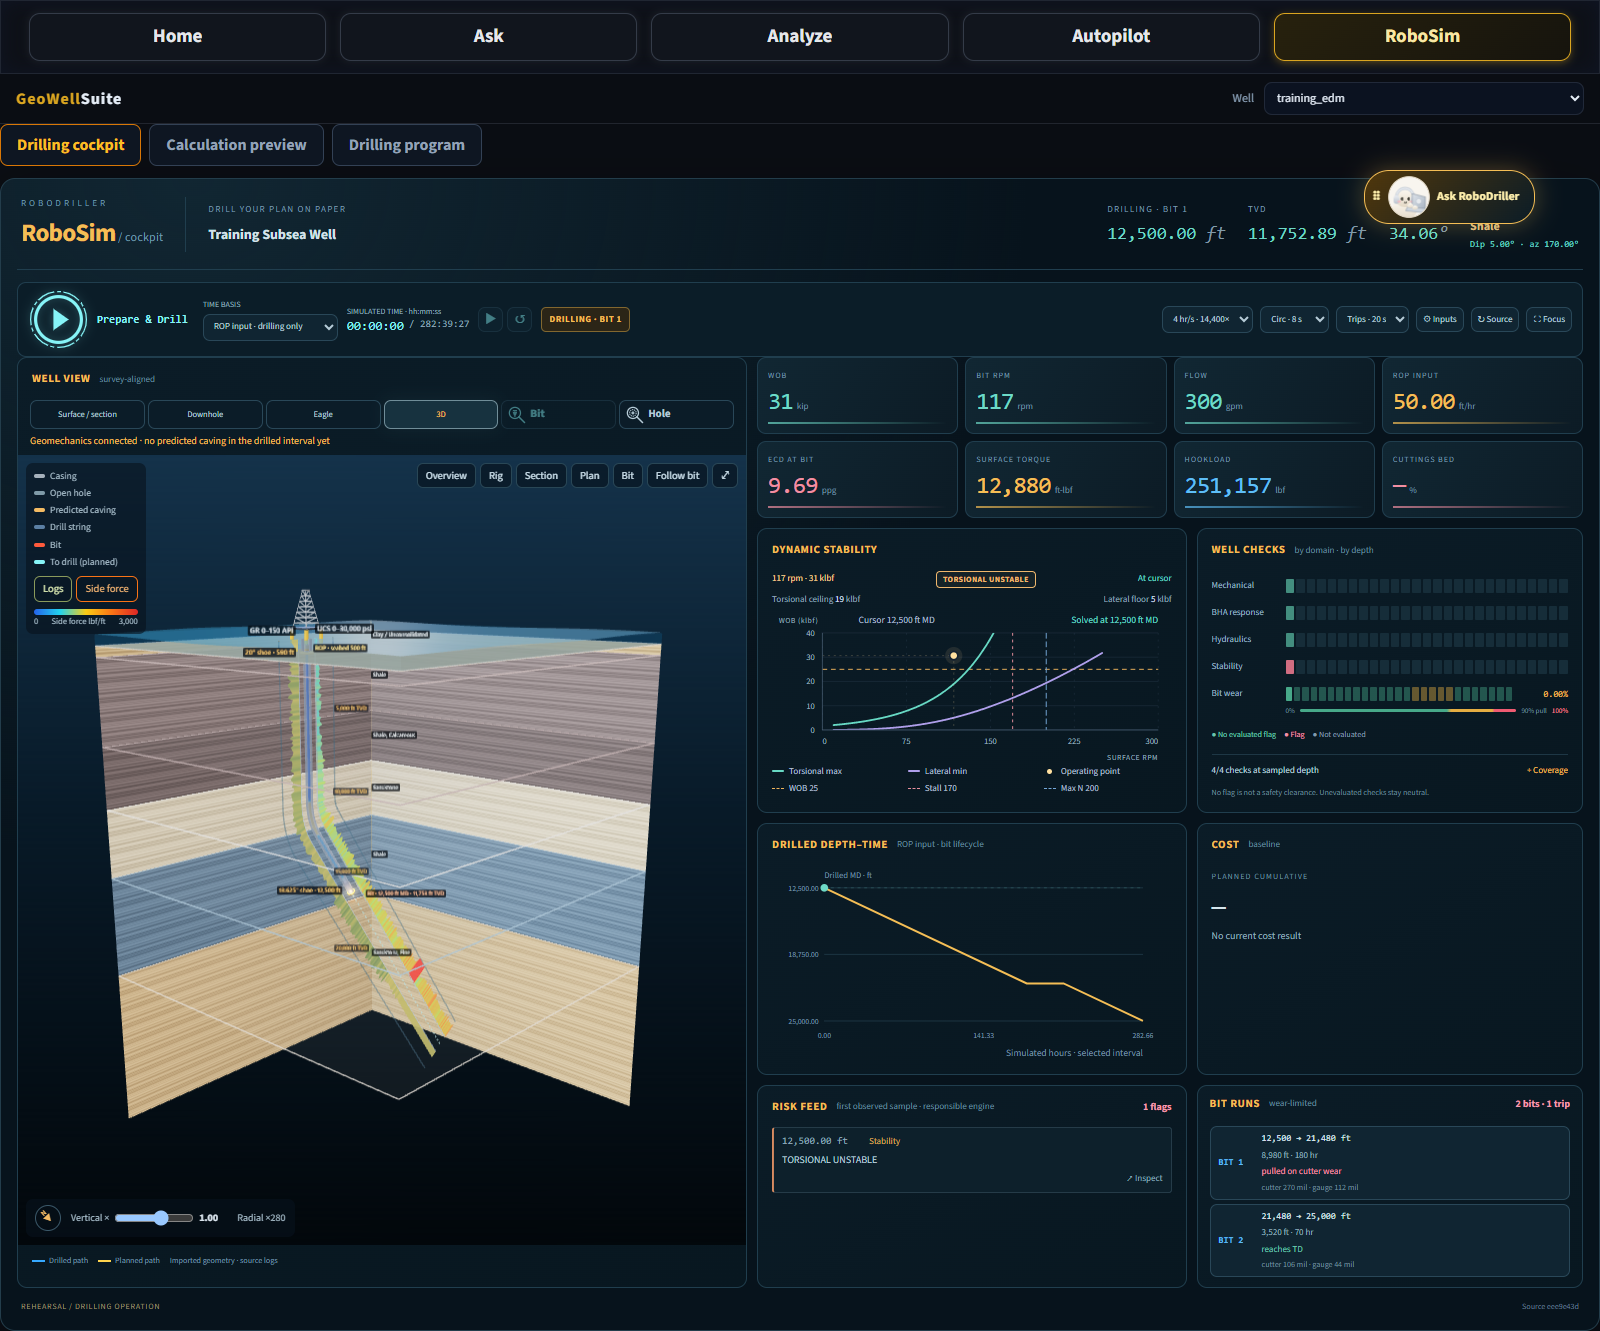
Task: Click the compass reset icon near Vertical
Action: point(47,1217)
